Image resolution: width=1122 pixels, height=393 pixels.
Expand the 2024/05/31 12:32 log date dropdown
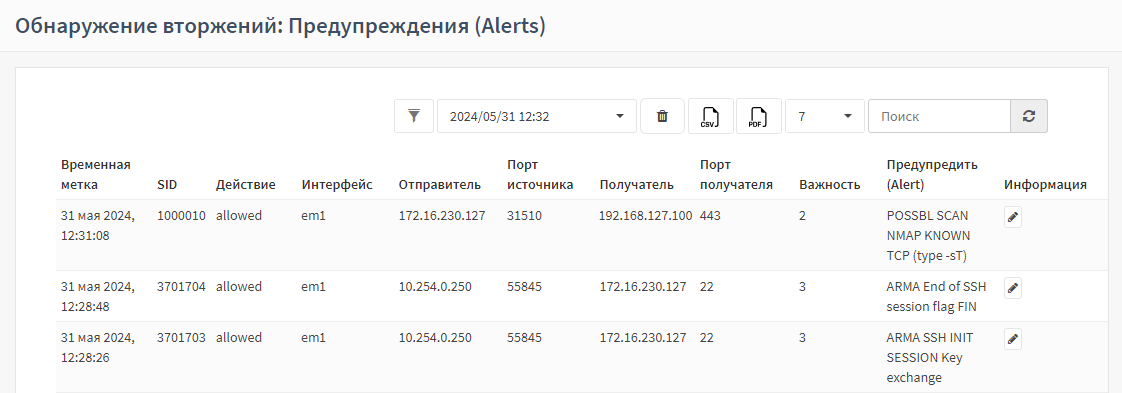537,116
